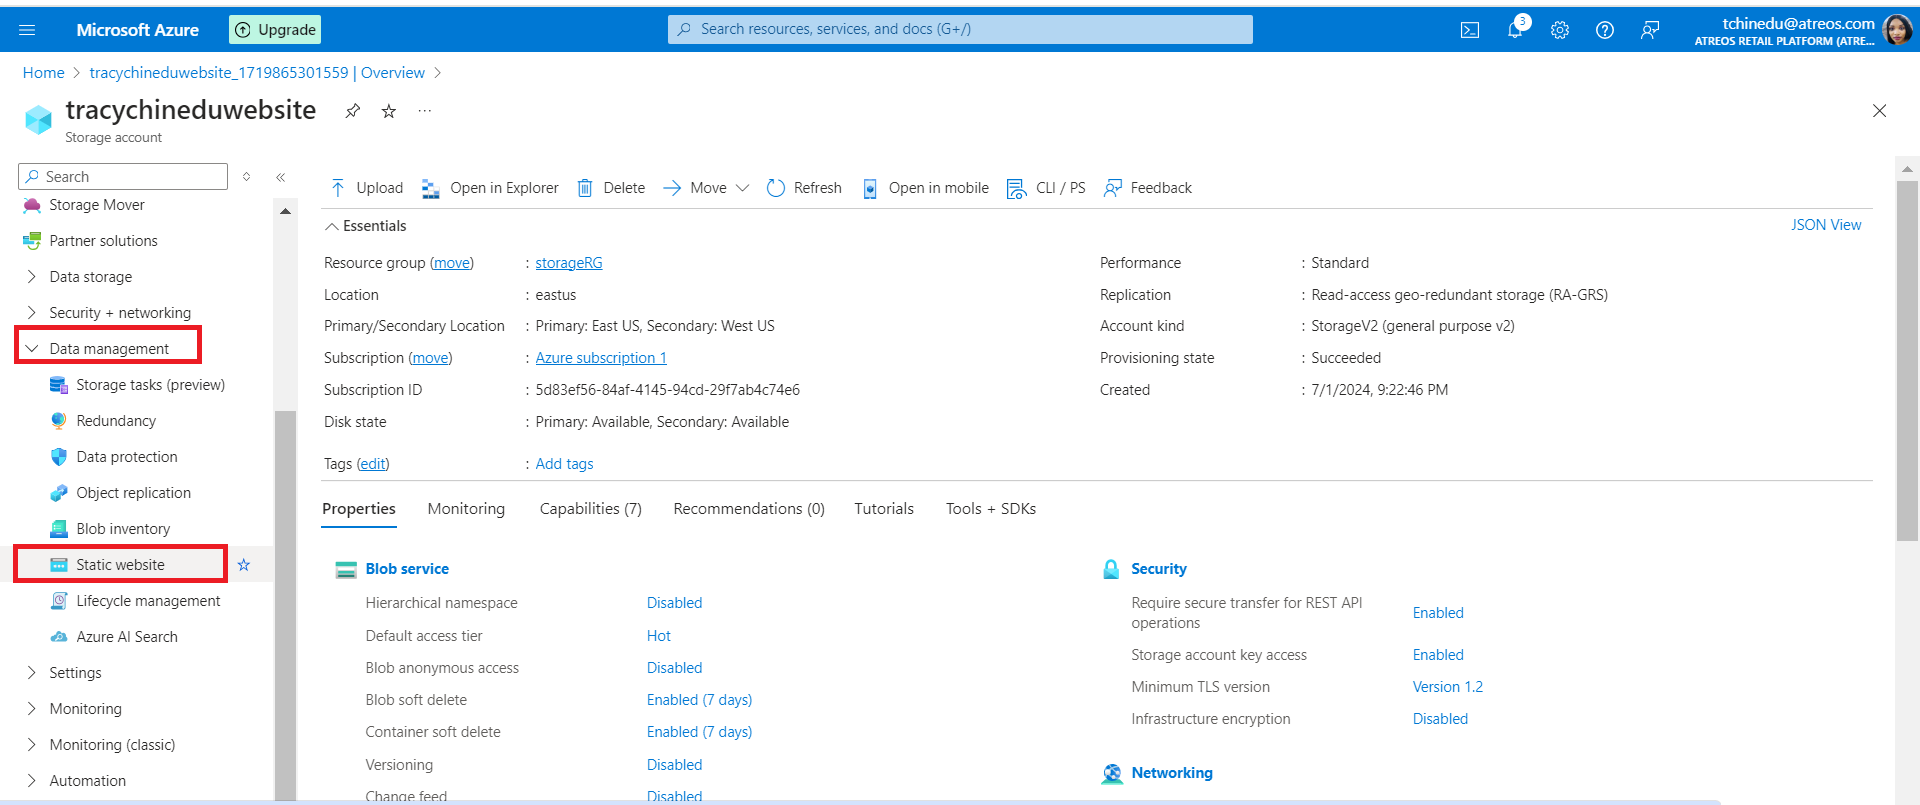The height and width of the screenshot is (805, 1920).
Task: Click Open in mobile
Action: click(x=925, y=188)
